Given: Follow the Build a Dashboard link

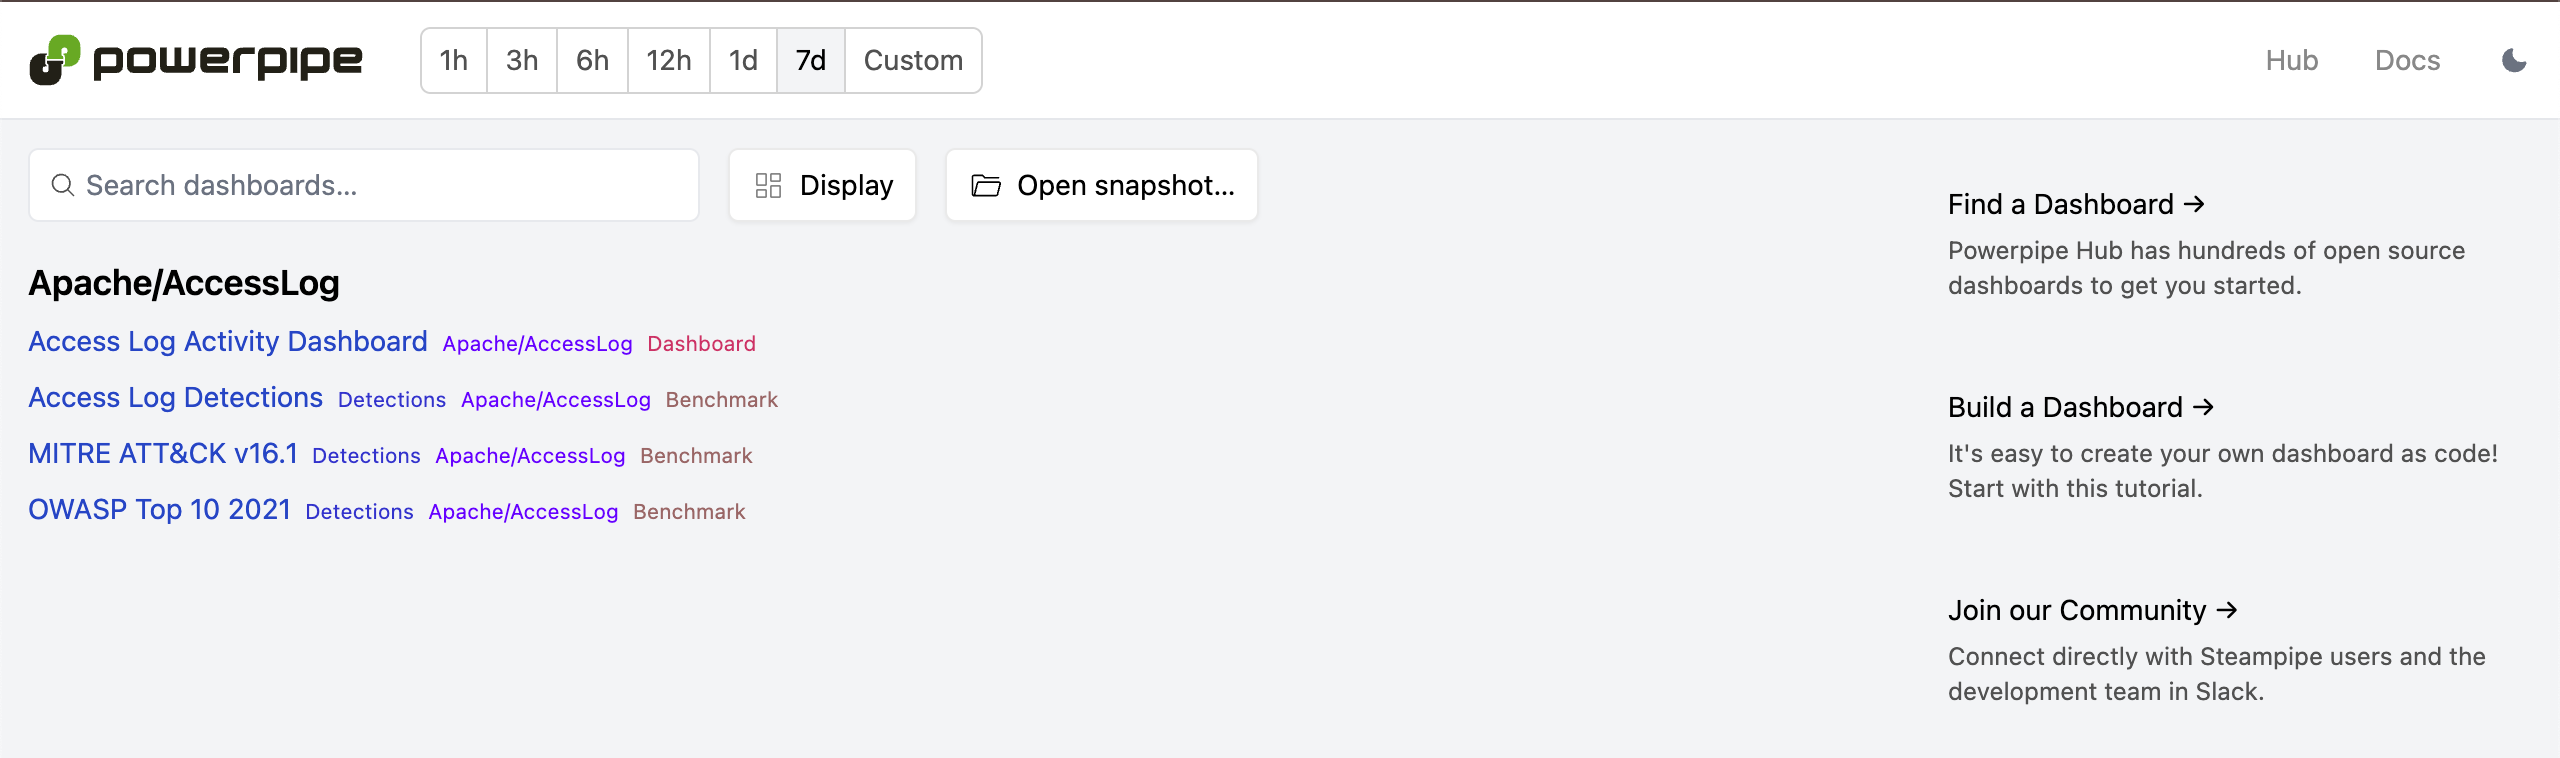Looking at the screenshot, I should pos(2080,408).
